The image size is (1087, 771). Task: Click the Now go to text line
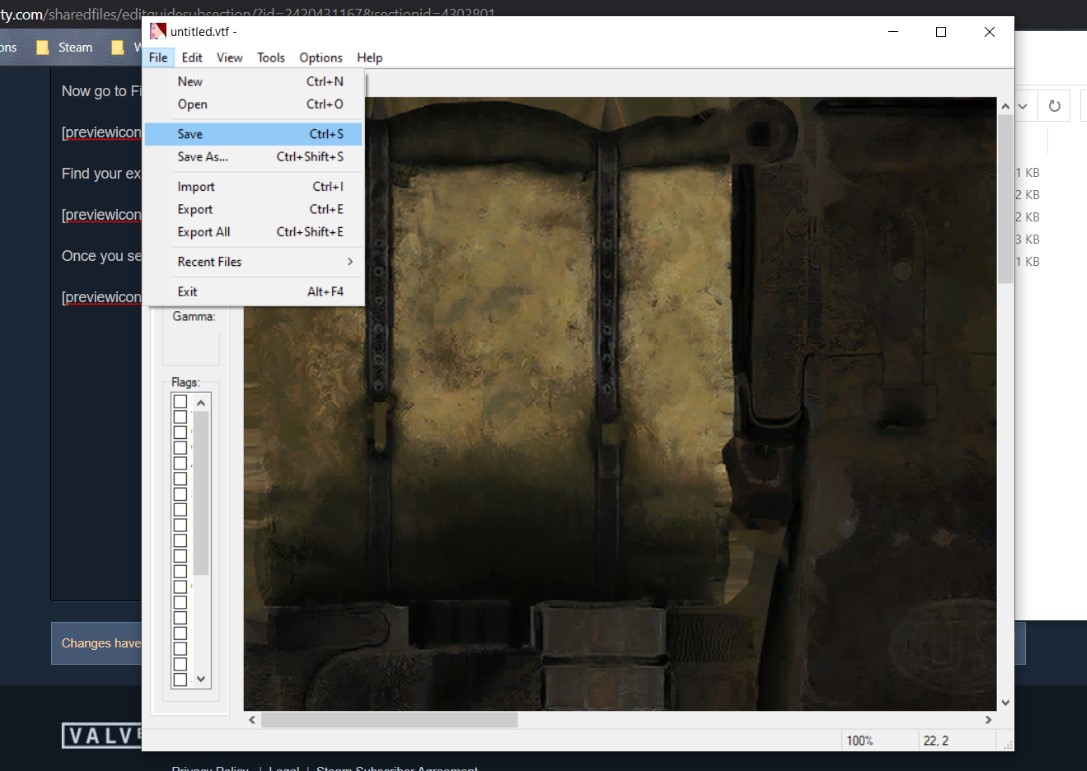tap(101, 91)
